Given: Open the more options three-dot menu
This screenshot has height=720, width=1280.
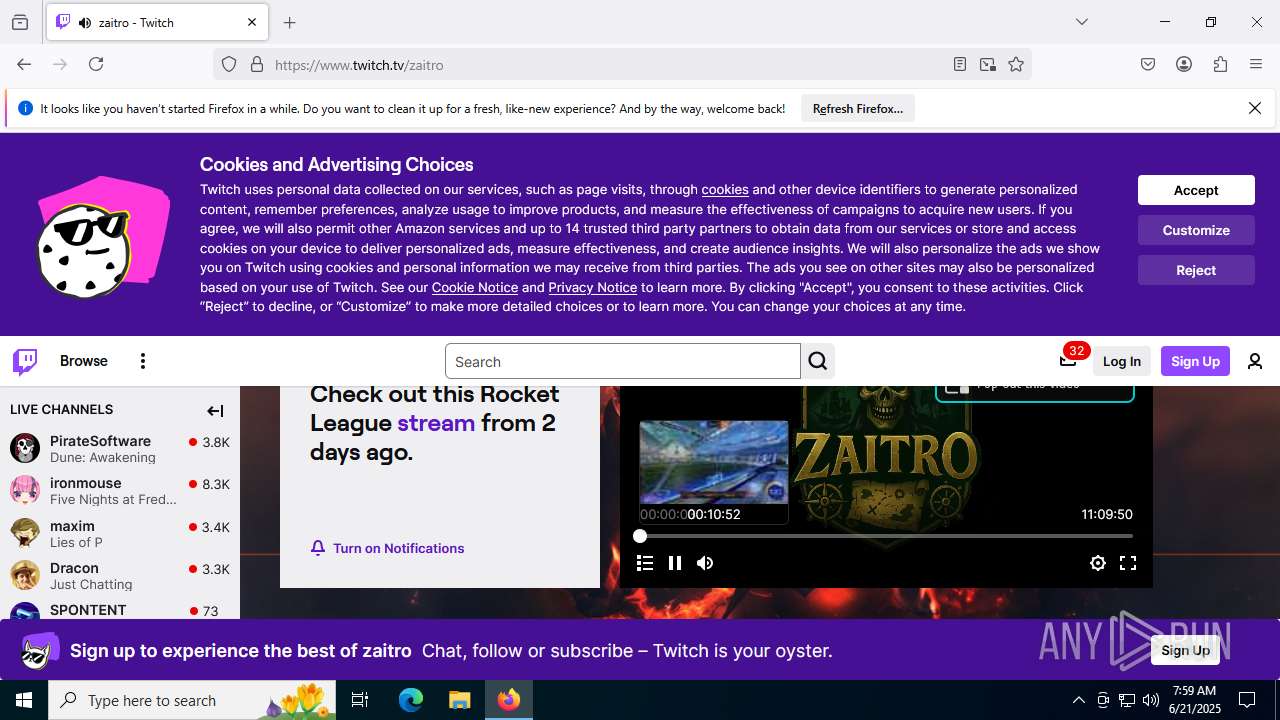Looking at the screenshot, I should [x=143, y=361].
